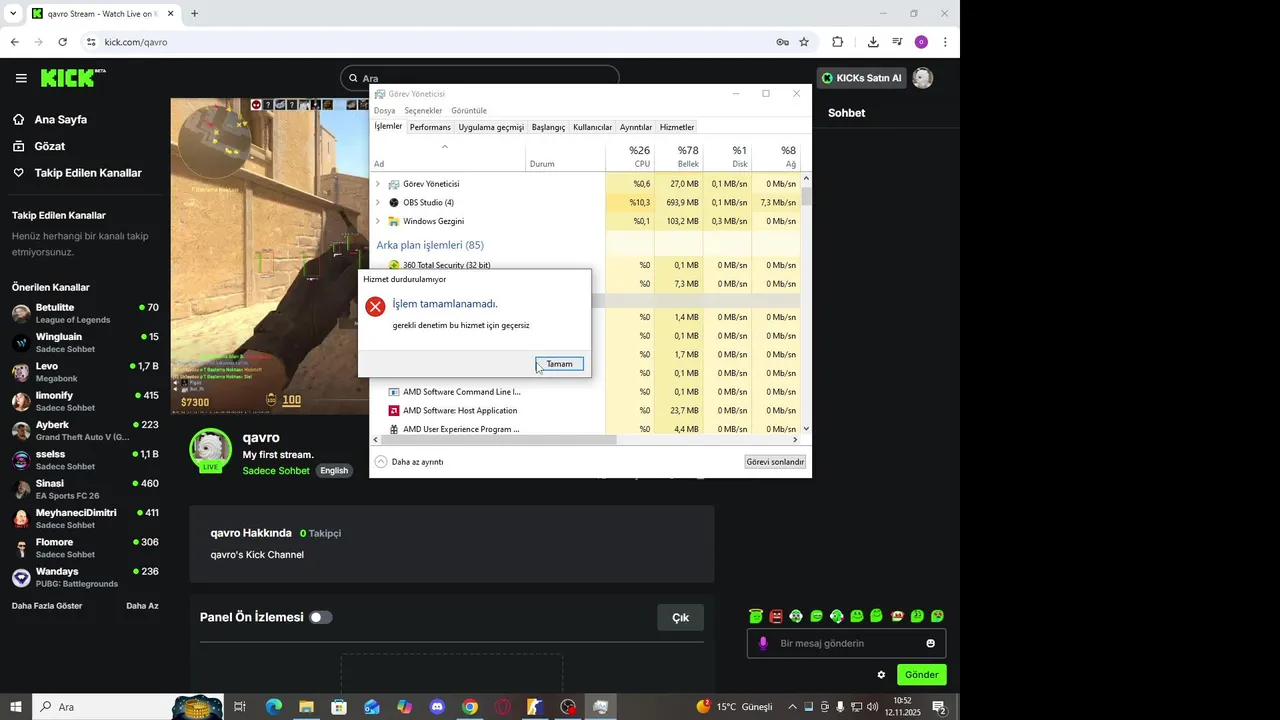1280x720 pixels.
Task: Click the sort chevron above the Ad column
Action: tap(445, 147)
